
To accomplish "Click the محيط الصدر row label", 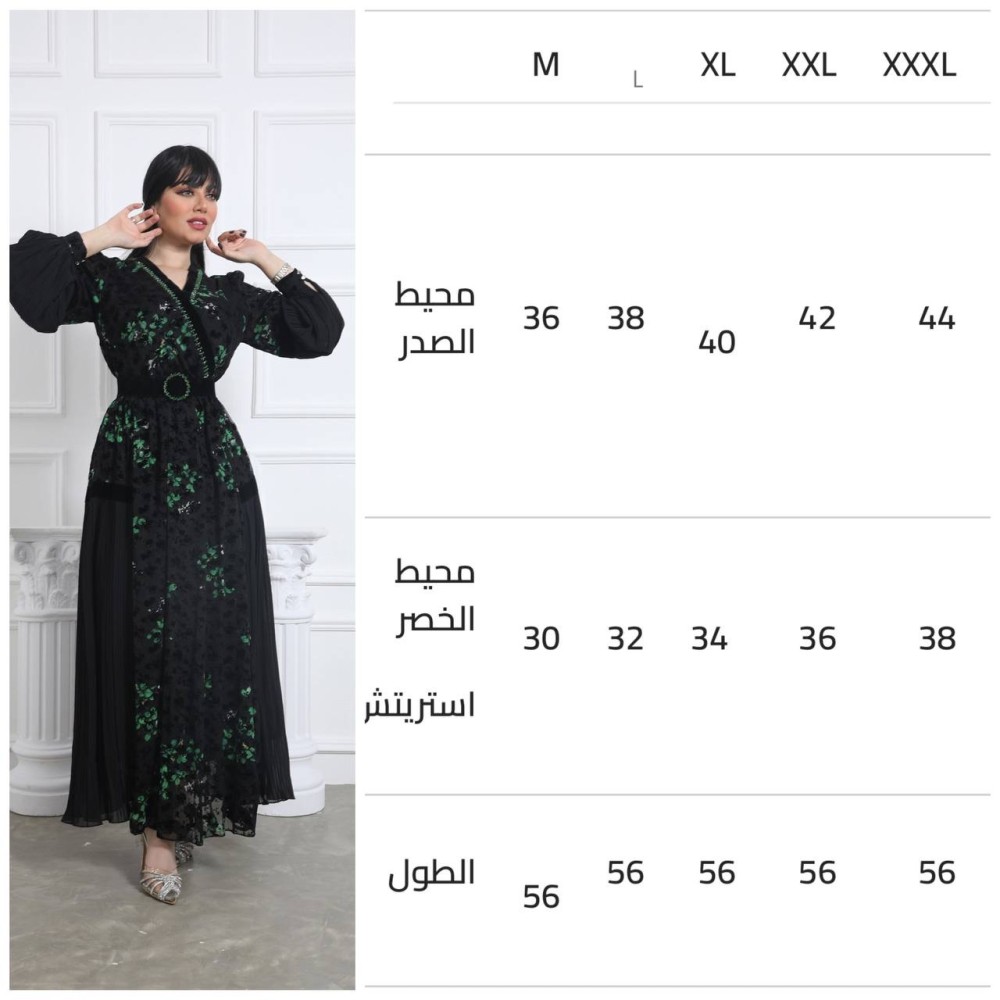I will click(436, 319).
